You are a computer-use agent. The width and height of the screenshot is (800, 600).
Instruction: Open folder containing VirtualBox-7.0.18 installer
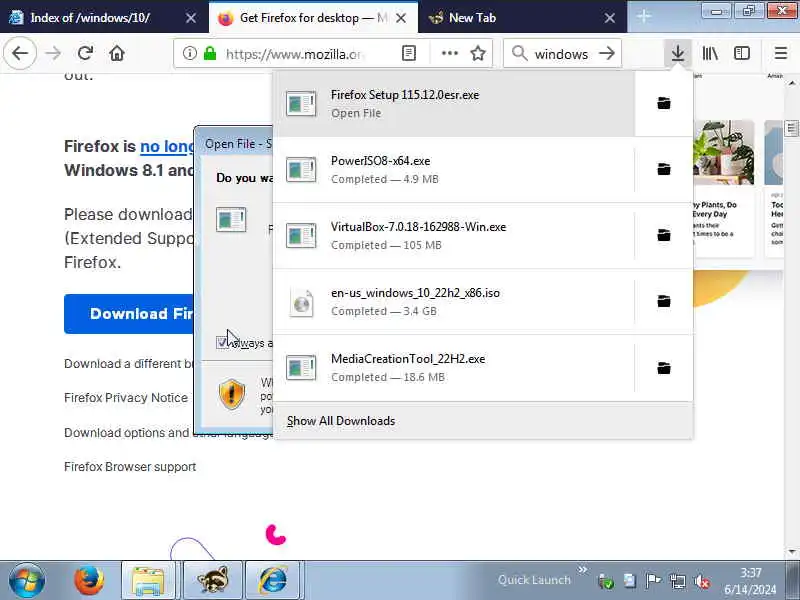click(x=663, y=235)
